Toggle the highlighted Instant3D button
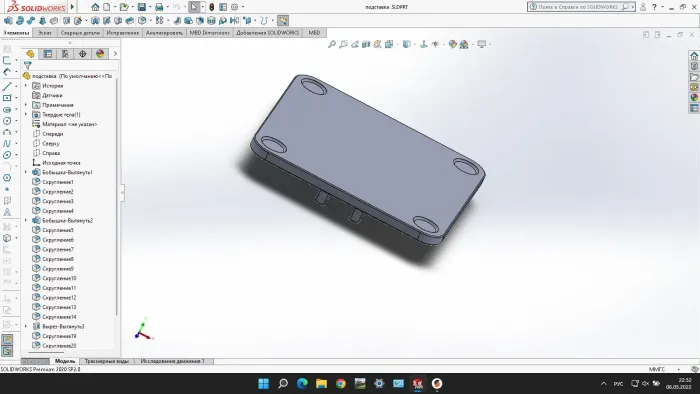This screenshot has height=394, width=700. pyautogui.click(x=283, y=21)
